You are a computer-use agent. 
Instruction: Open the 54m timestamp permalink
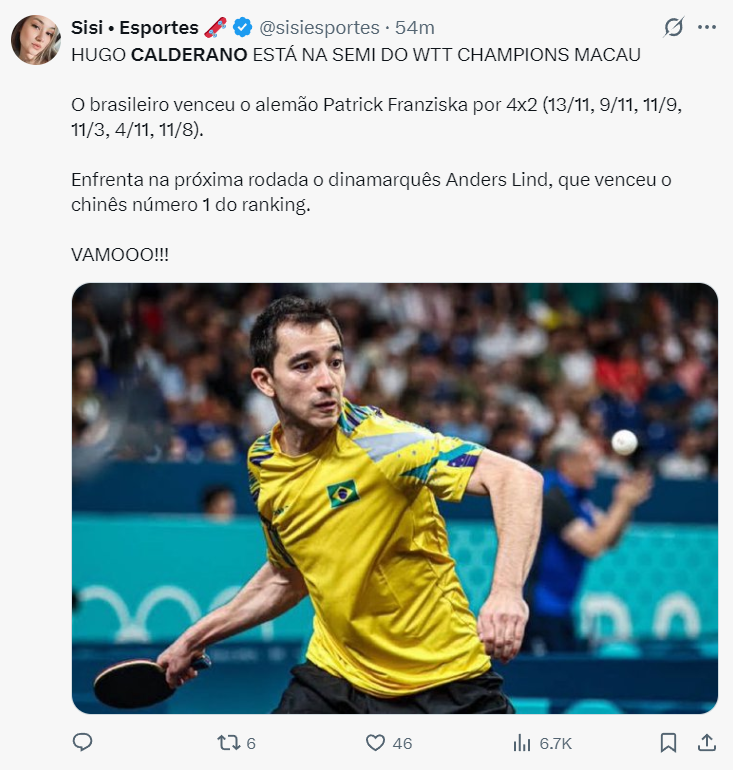point(415,28)
